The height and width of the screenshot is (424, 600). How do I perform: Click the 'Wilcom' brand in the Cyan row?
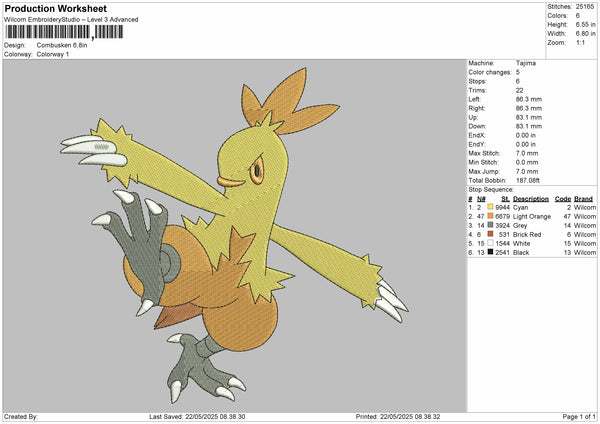tap(585, 207)
